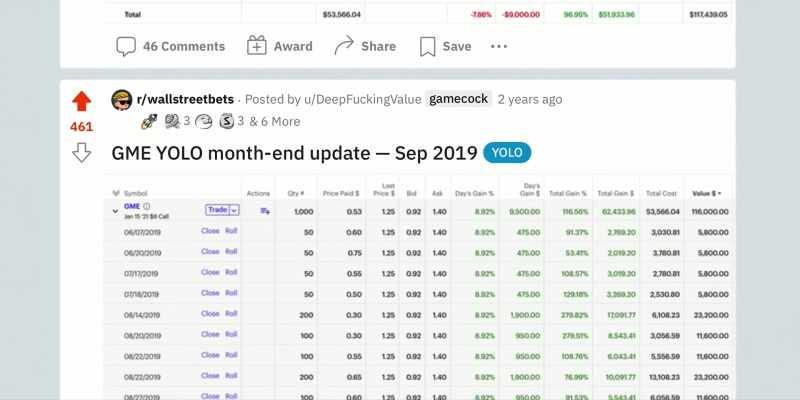Click the Total Cost column header
This screenshot has height=400, width=800.
pos(661,193)
